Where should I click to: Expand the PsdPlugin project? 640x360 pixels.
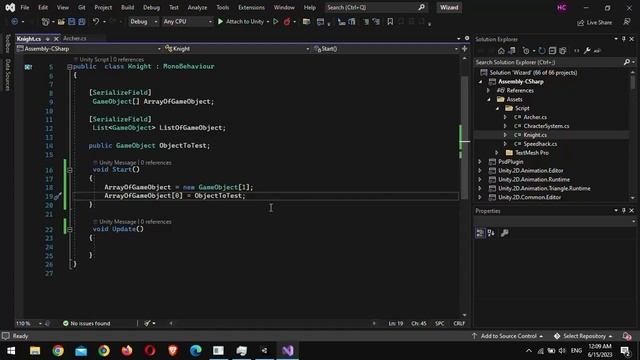point(480,162)
